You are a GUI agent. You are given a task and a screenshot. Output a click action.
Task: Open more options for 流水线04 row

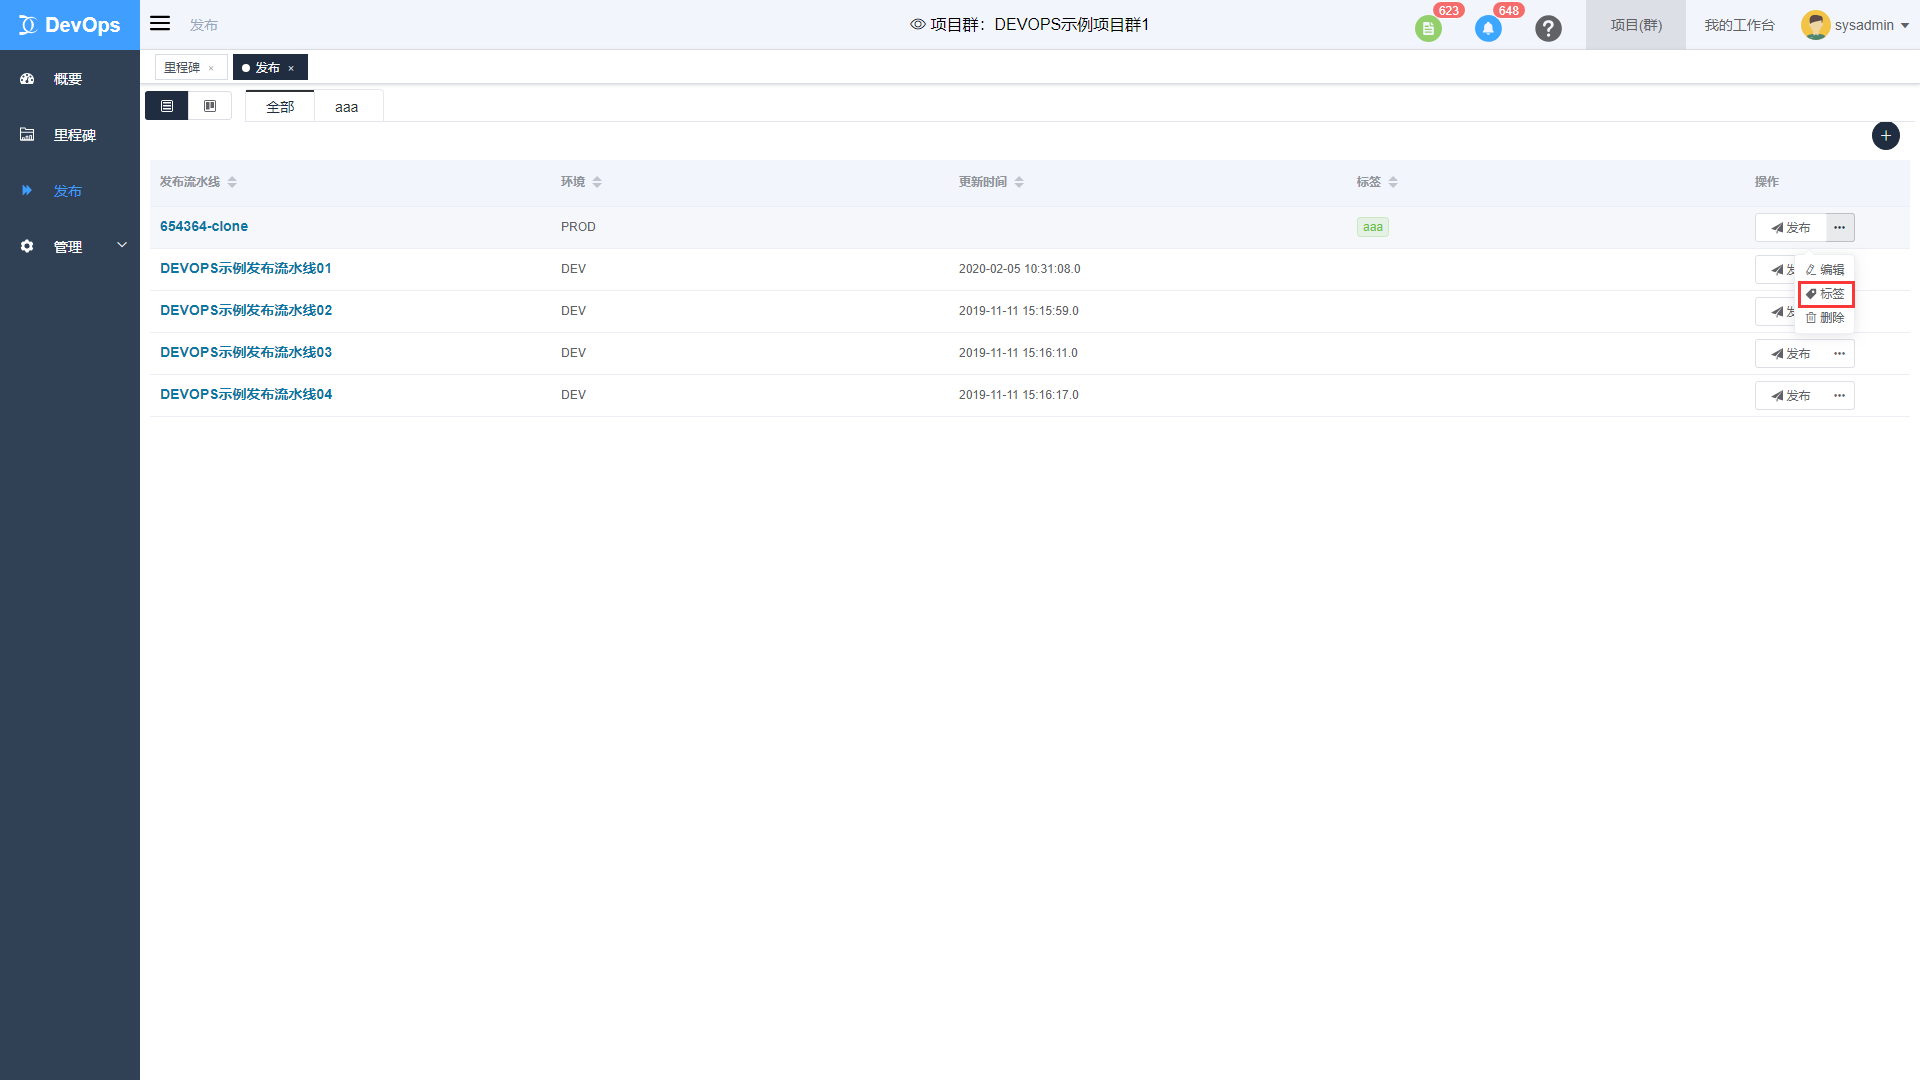pyautogui.click(x=1840, y=396)
